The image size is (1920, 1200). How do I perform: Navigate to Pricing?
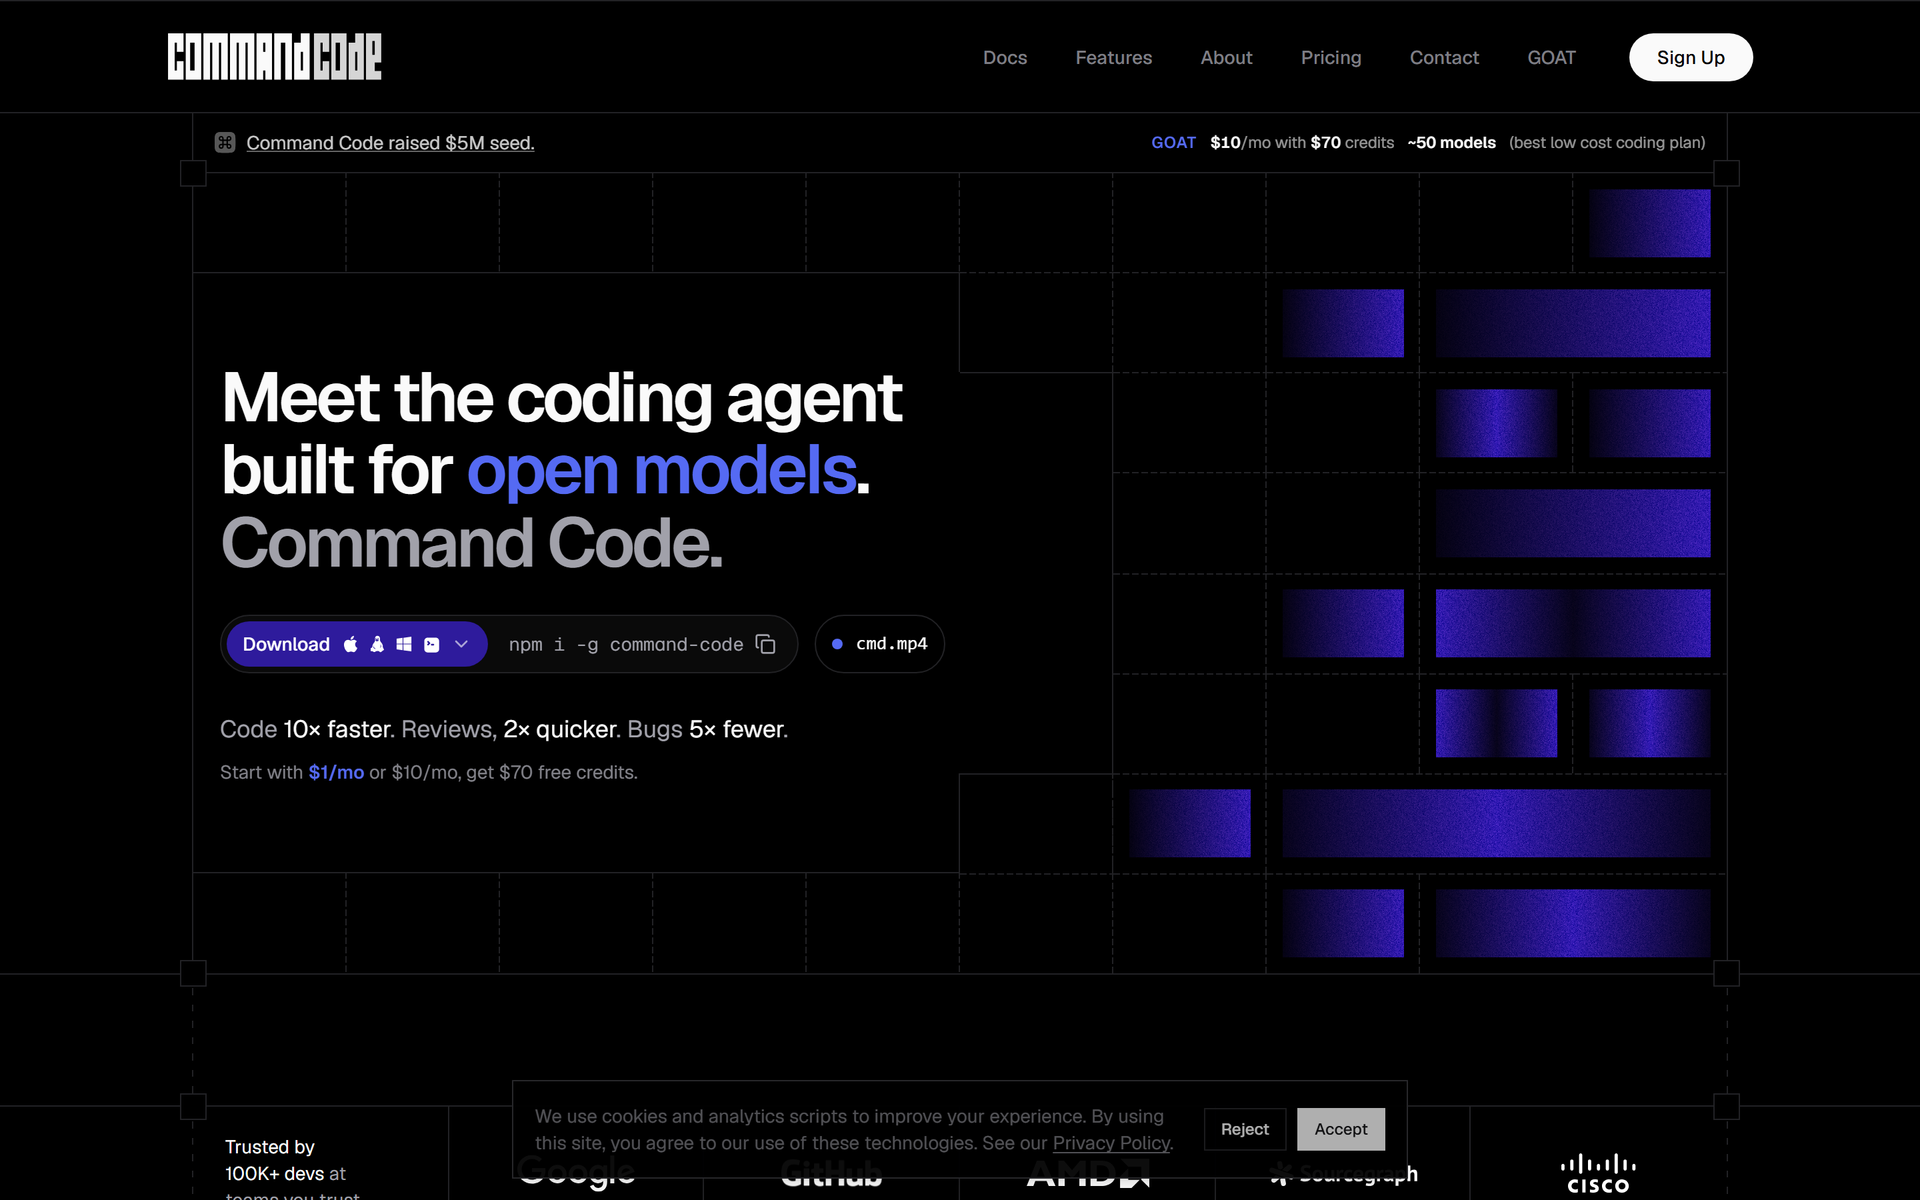tap(1331, 57)
